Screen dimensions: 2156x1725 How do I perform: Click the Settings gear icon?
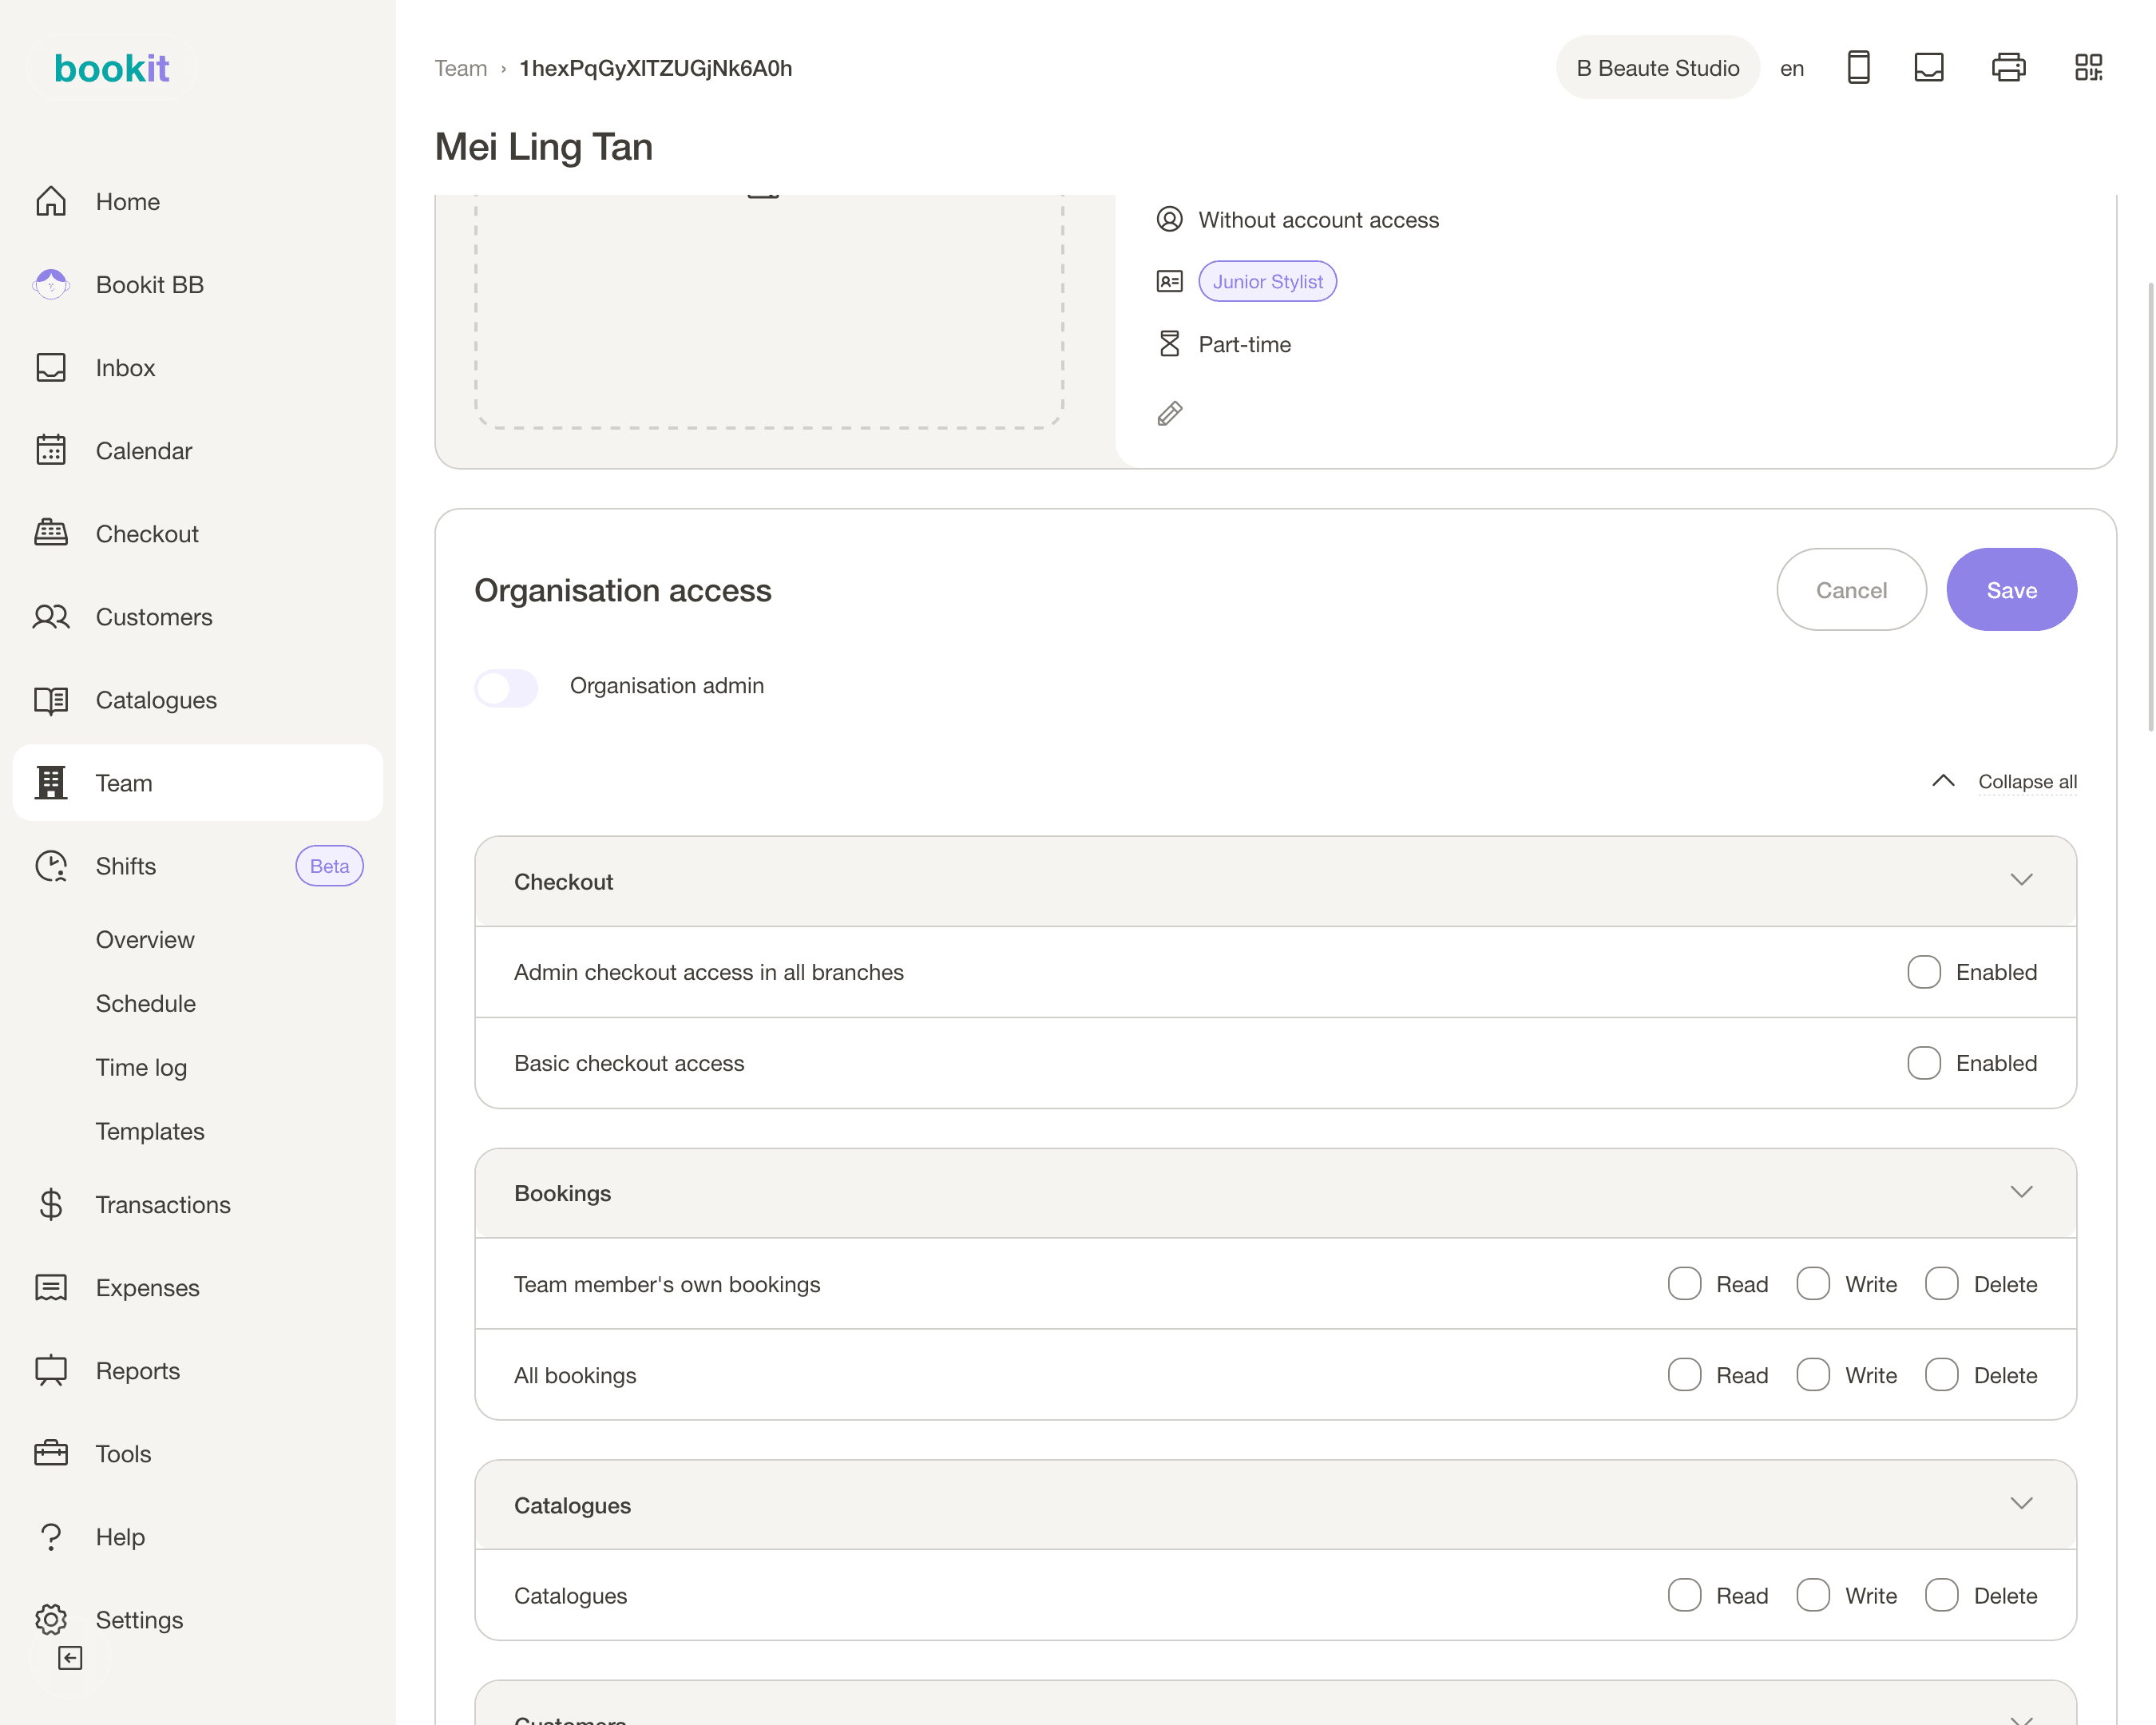pos(51,1619)
